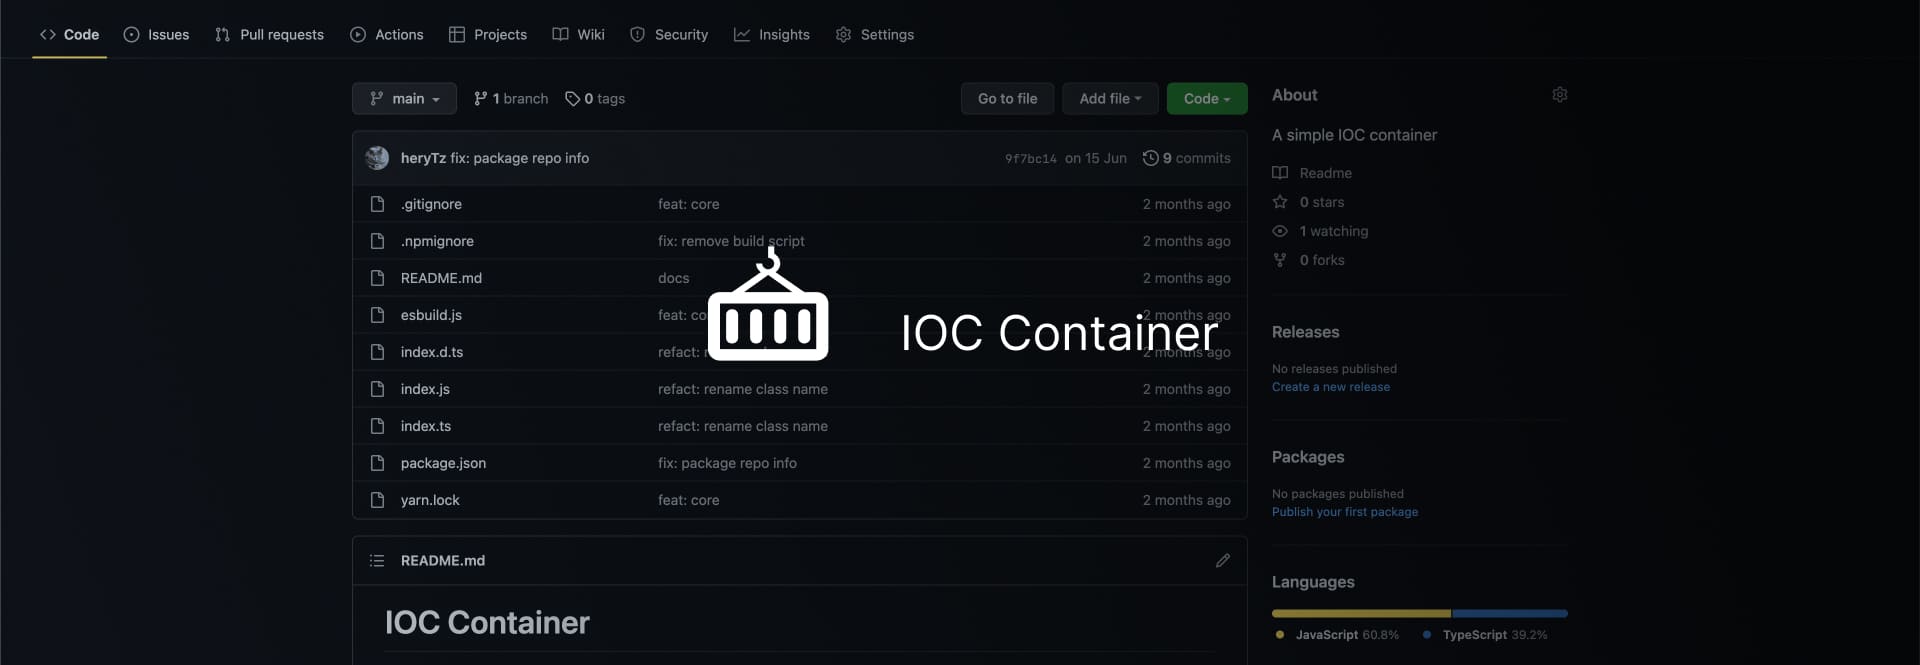Expand the green Code dropdown
Image resolution: width=1920 pixels, height=665 pixels.
point(1207,98)
